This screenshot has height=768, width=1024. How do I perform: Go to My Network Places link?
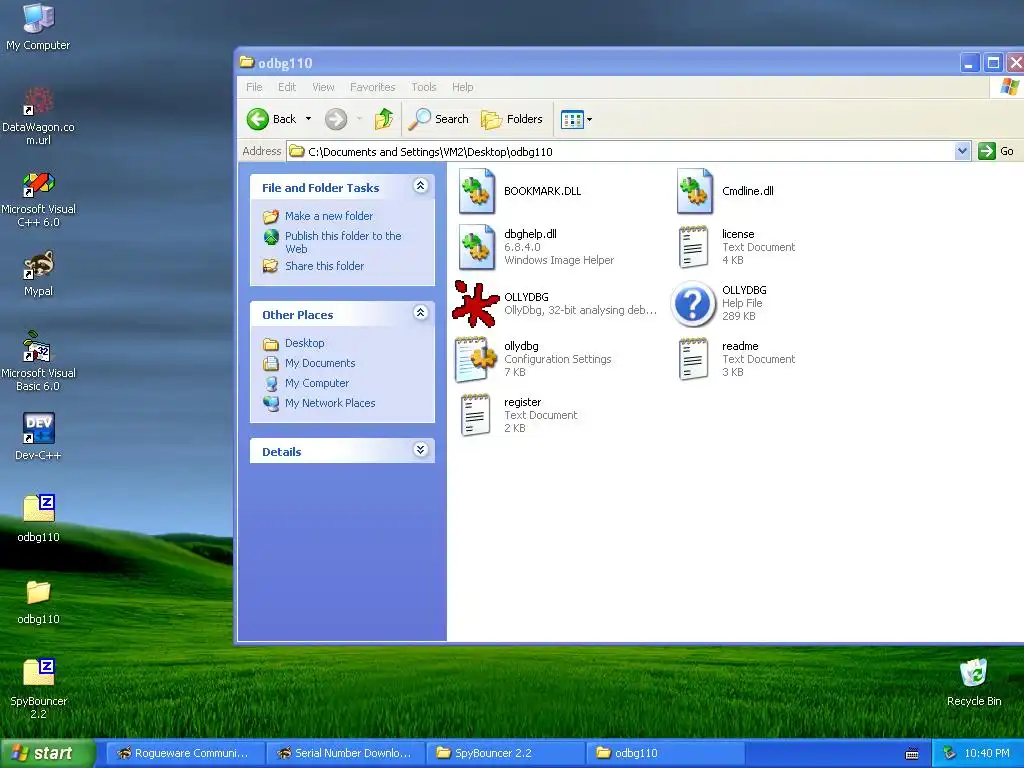[x=330, y=403]
